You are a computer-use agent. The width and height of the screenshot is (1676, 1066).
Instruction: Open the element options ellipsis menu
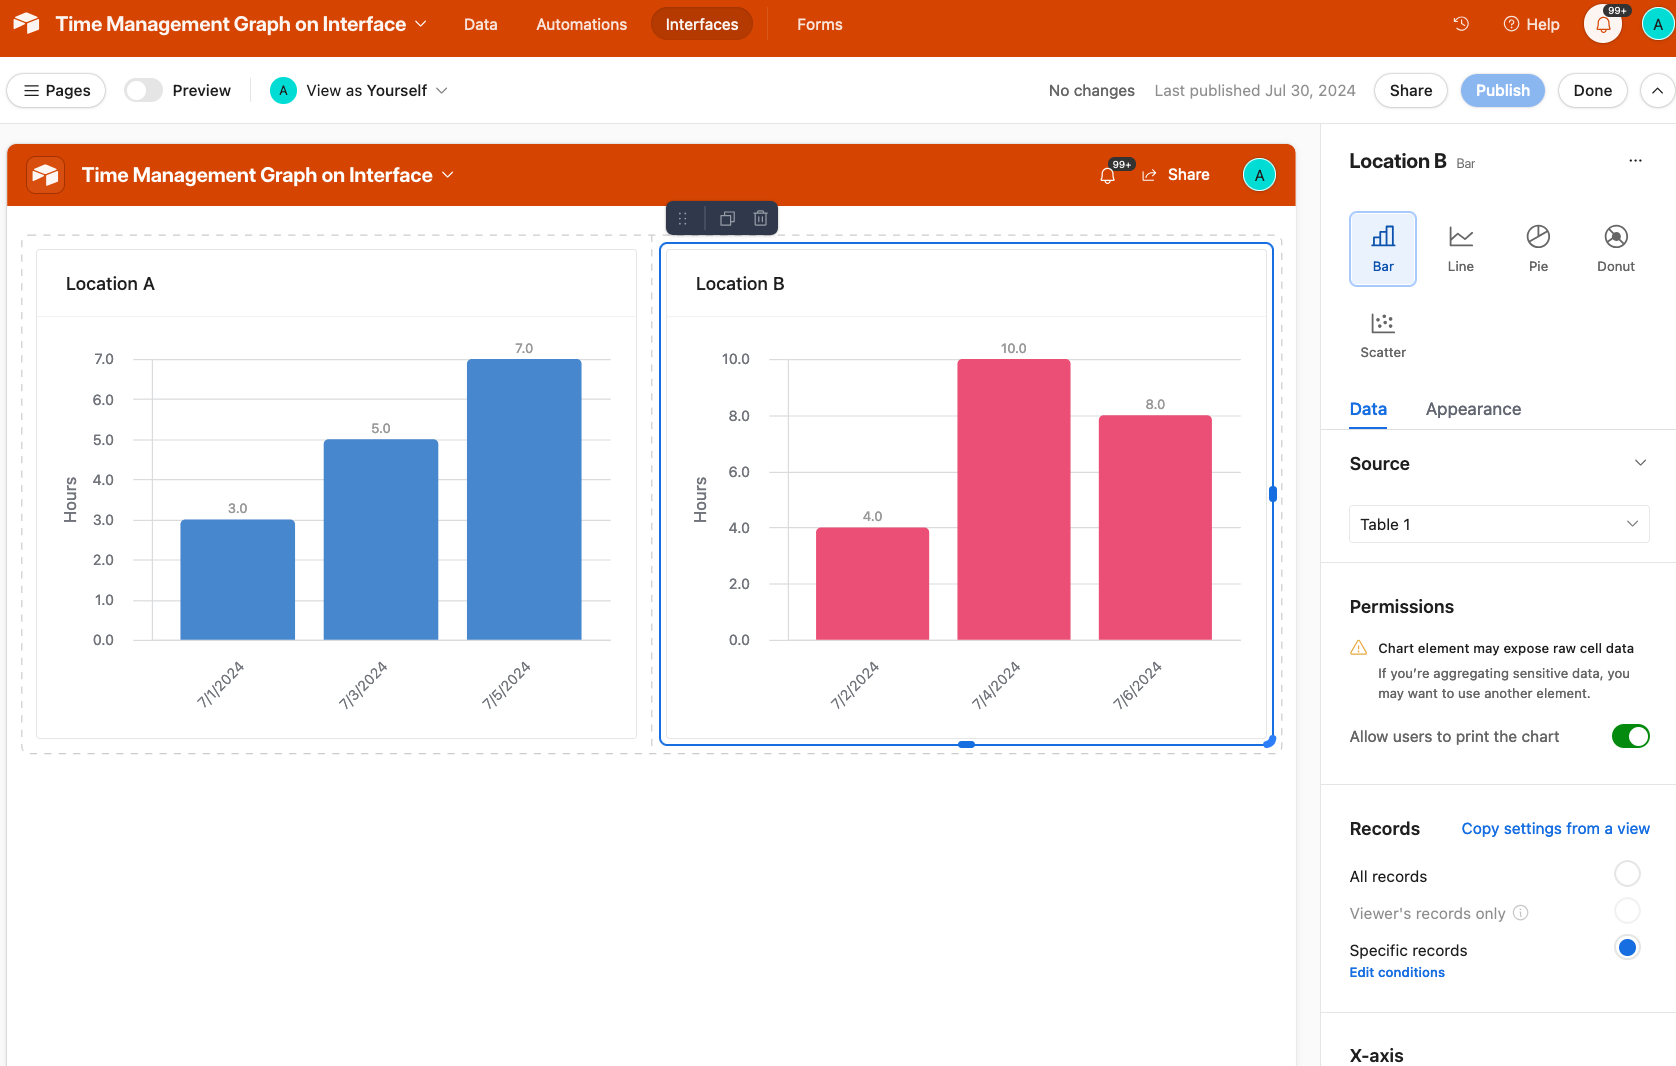click(x=1635, y=161)
